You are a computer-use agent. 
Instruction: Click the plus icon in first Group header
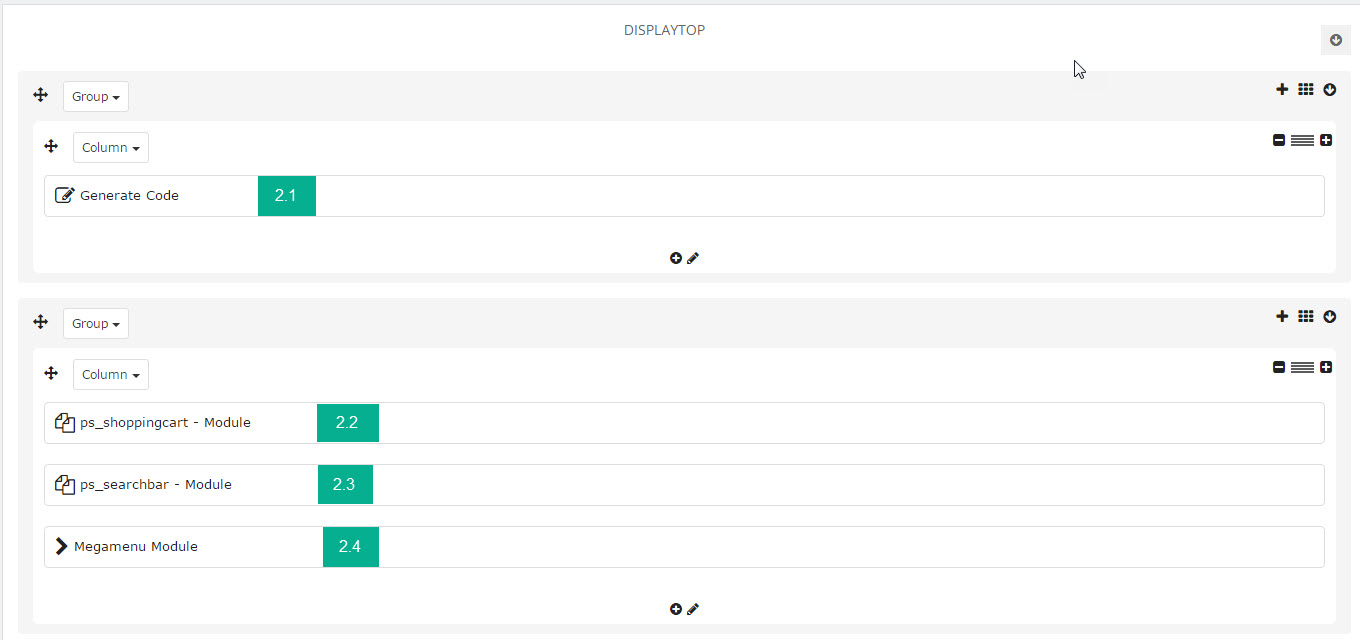1282,89
